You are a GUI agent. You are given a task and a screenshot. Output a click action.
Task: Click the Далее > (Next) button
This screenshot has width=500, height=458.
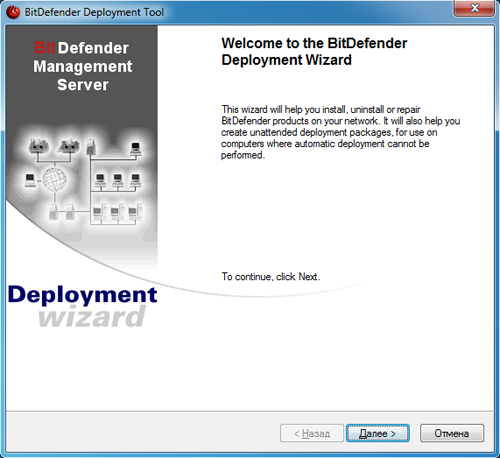tap(378, 433)
